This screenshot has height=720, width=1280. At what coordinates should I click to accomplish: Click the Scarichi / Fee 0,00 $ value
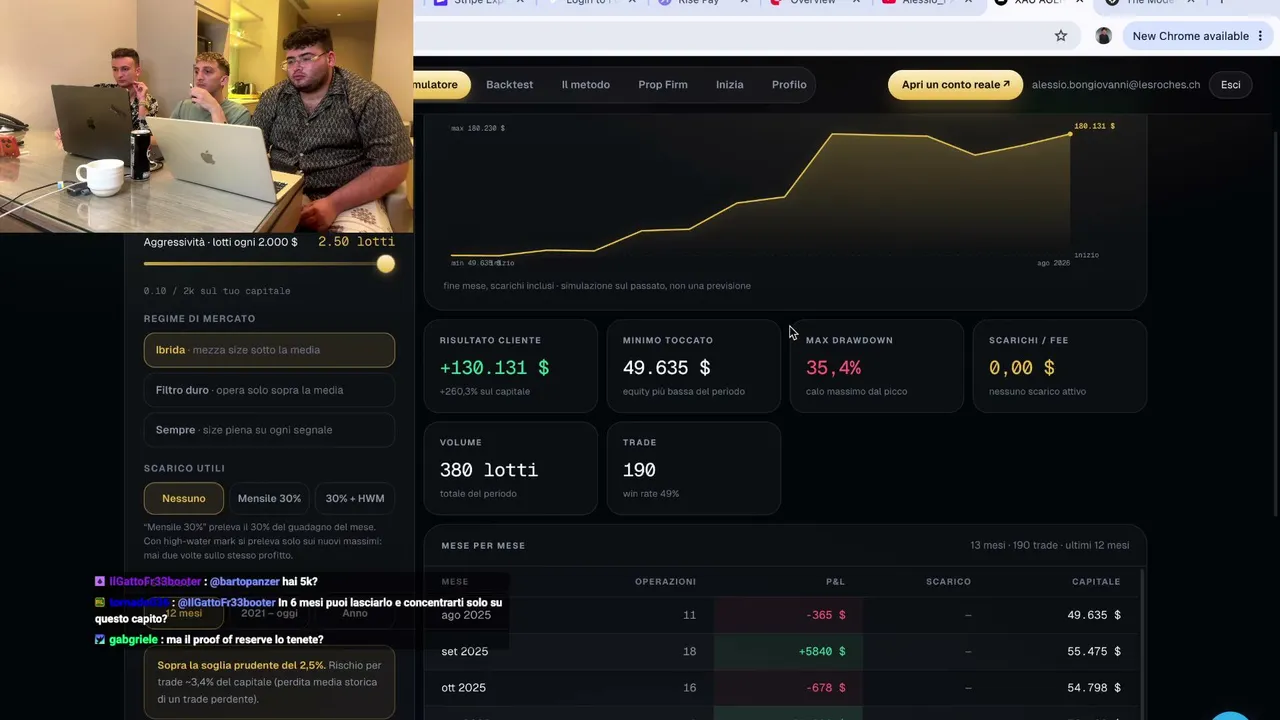[1021, 368]
